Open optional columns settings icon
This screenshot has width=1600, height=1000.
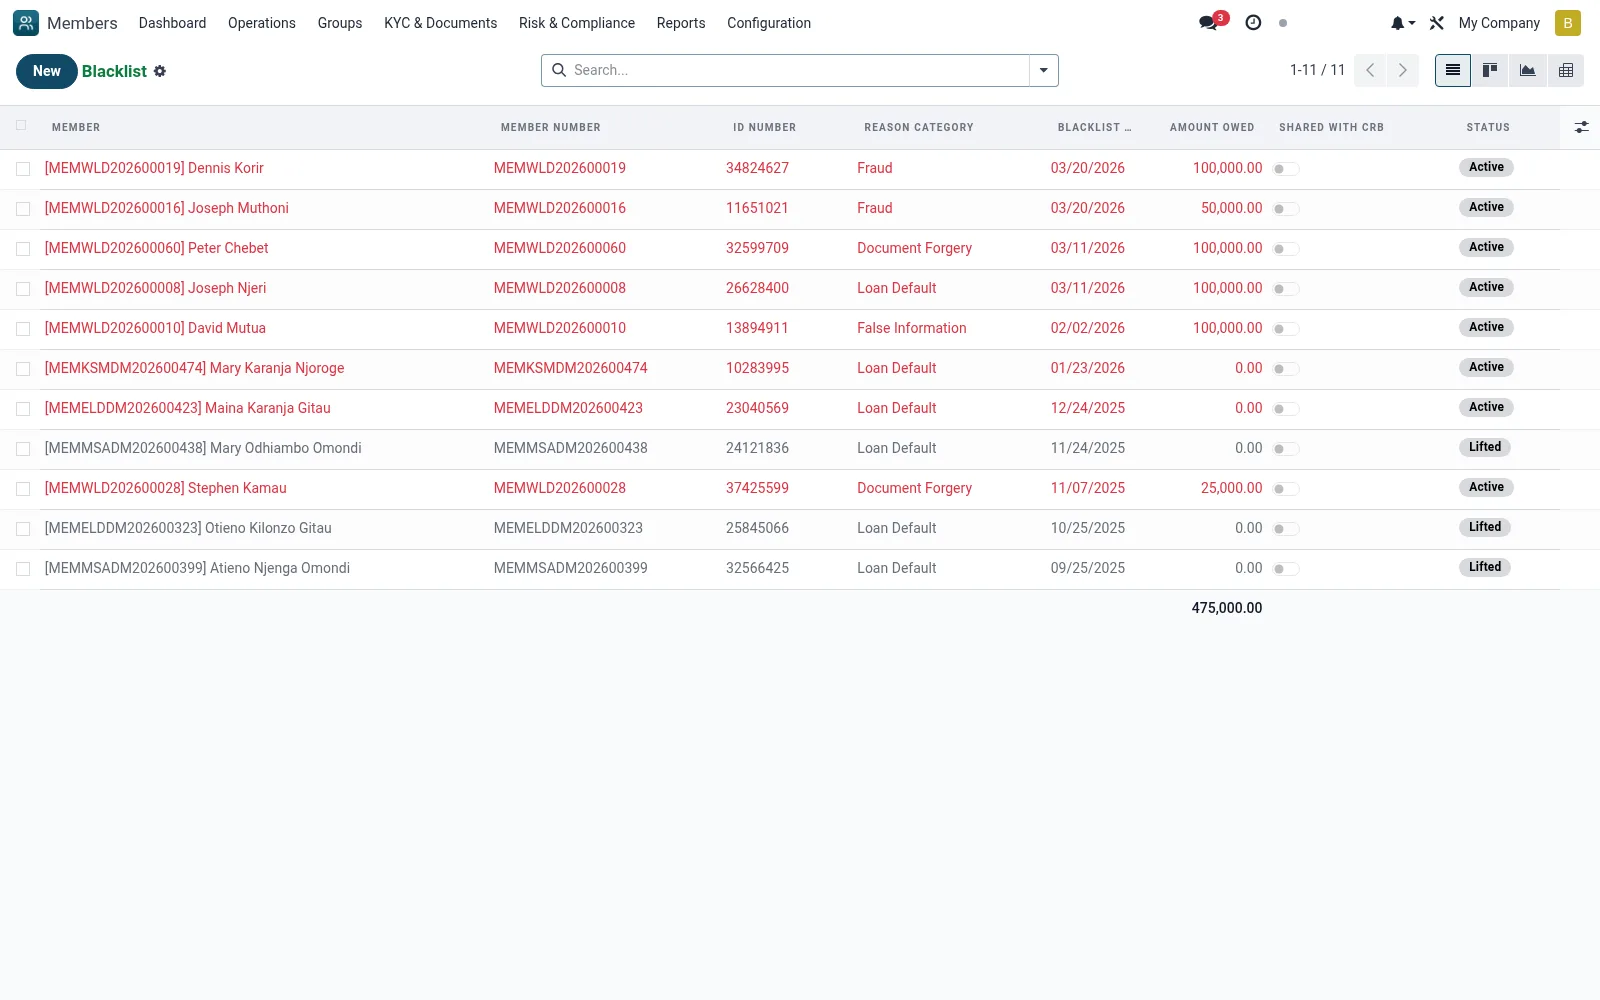click(1581, 127)
